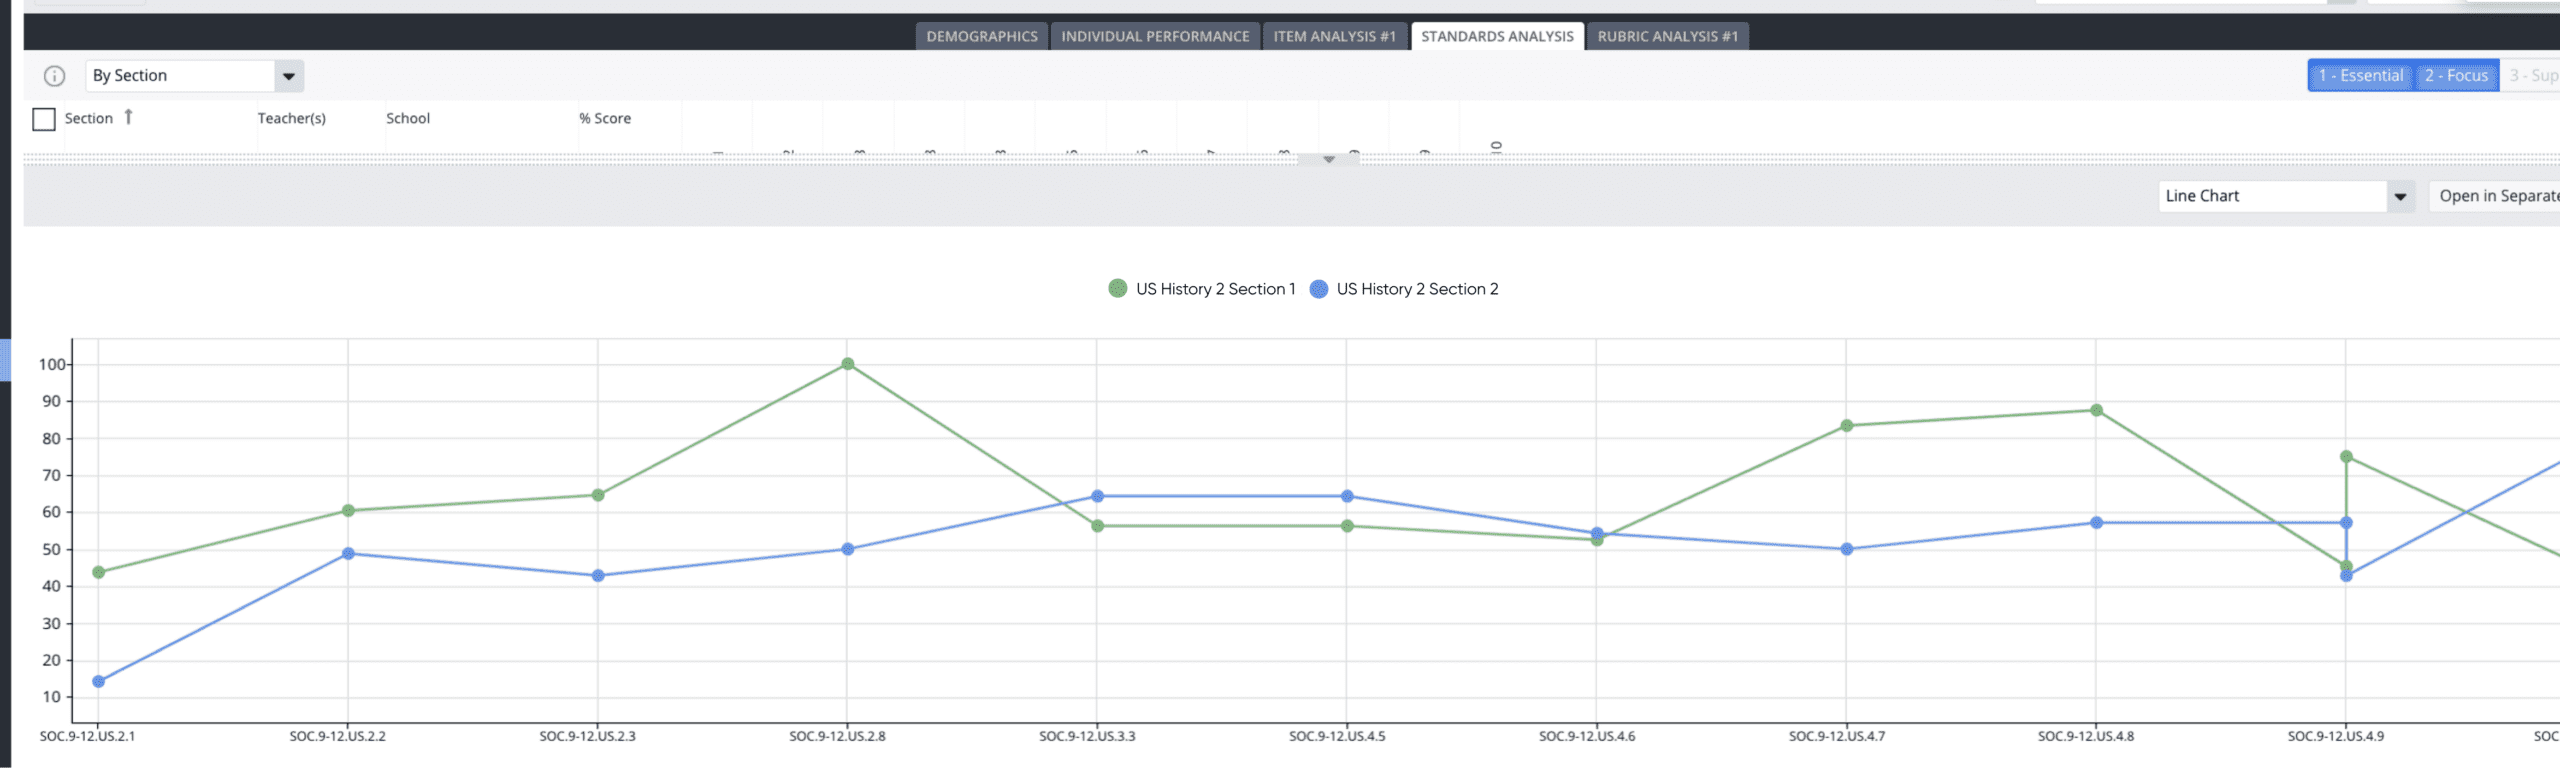Toggle the 3 - Sup priority filter

point(2532,76)
